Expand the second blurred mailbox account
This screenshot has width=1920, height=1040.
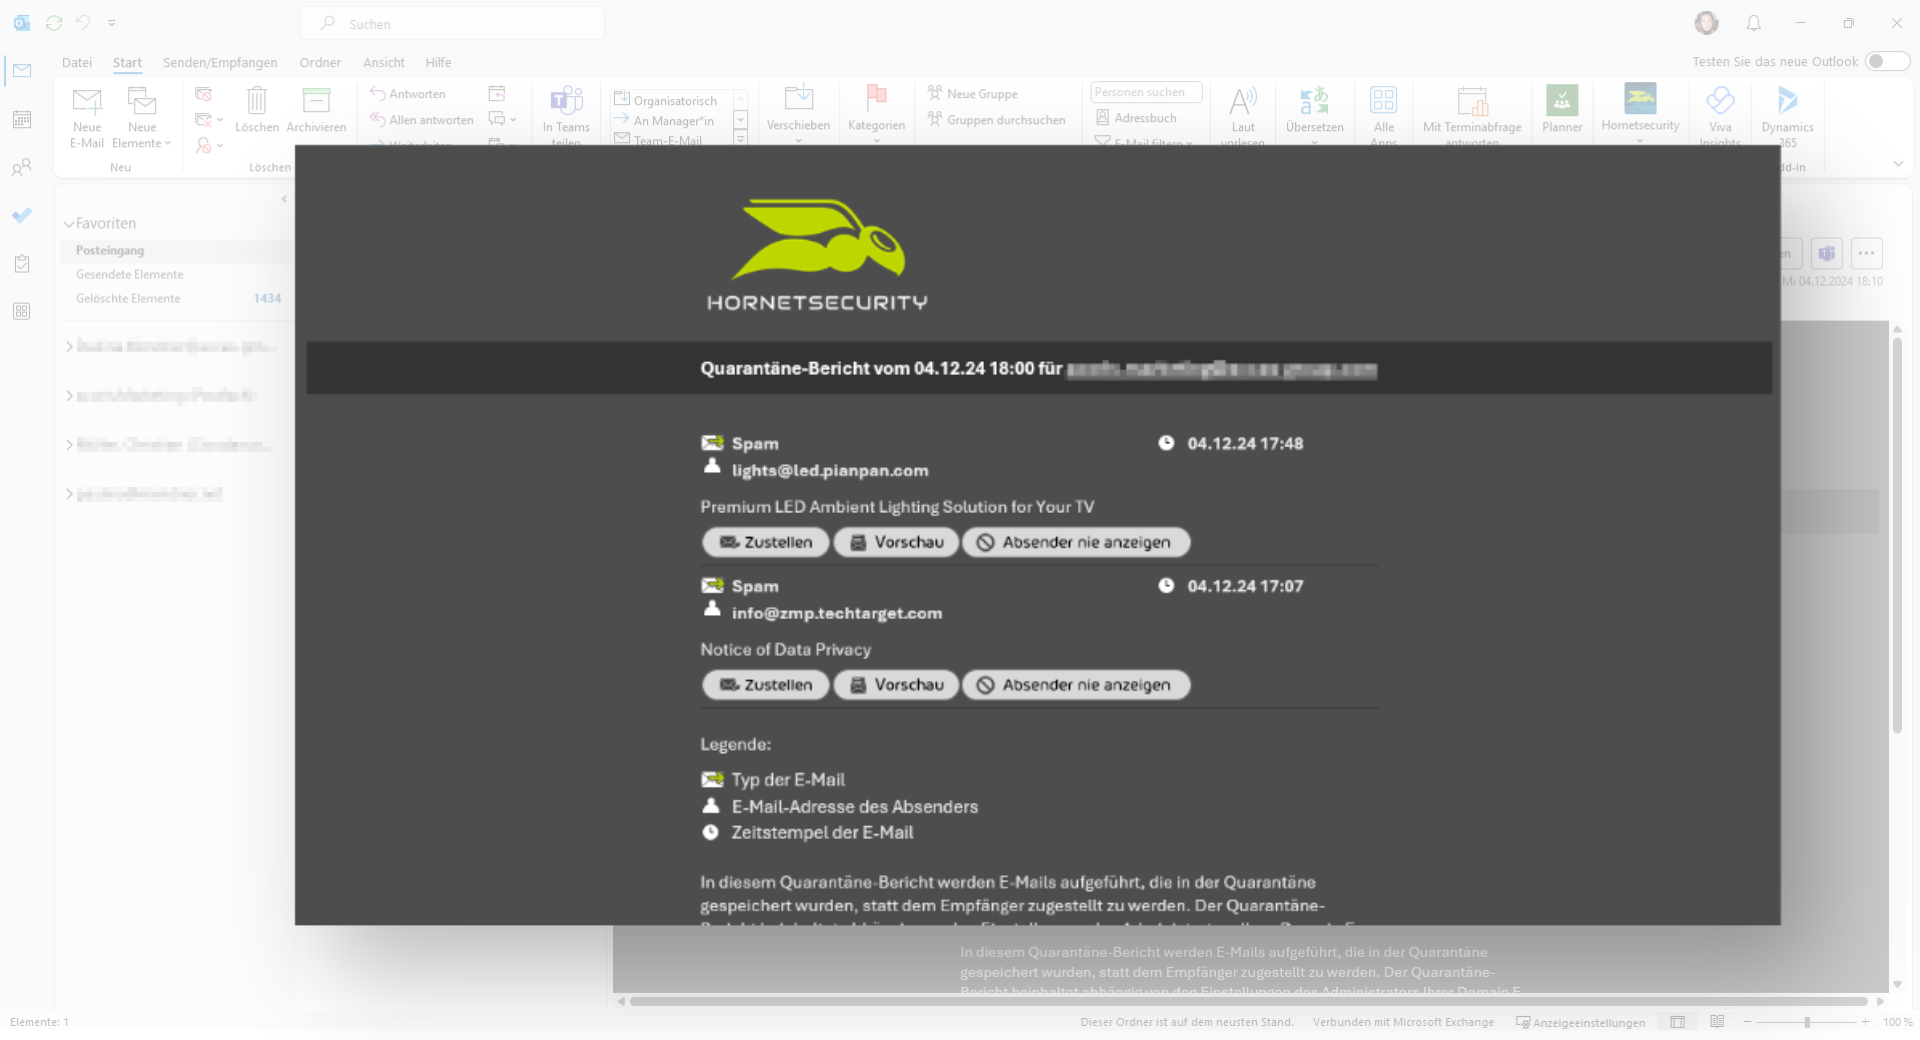click(69, 396)
